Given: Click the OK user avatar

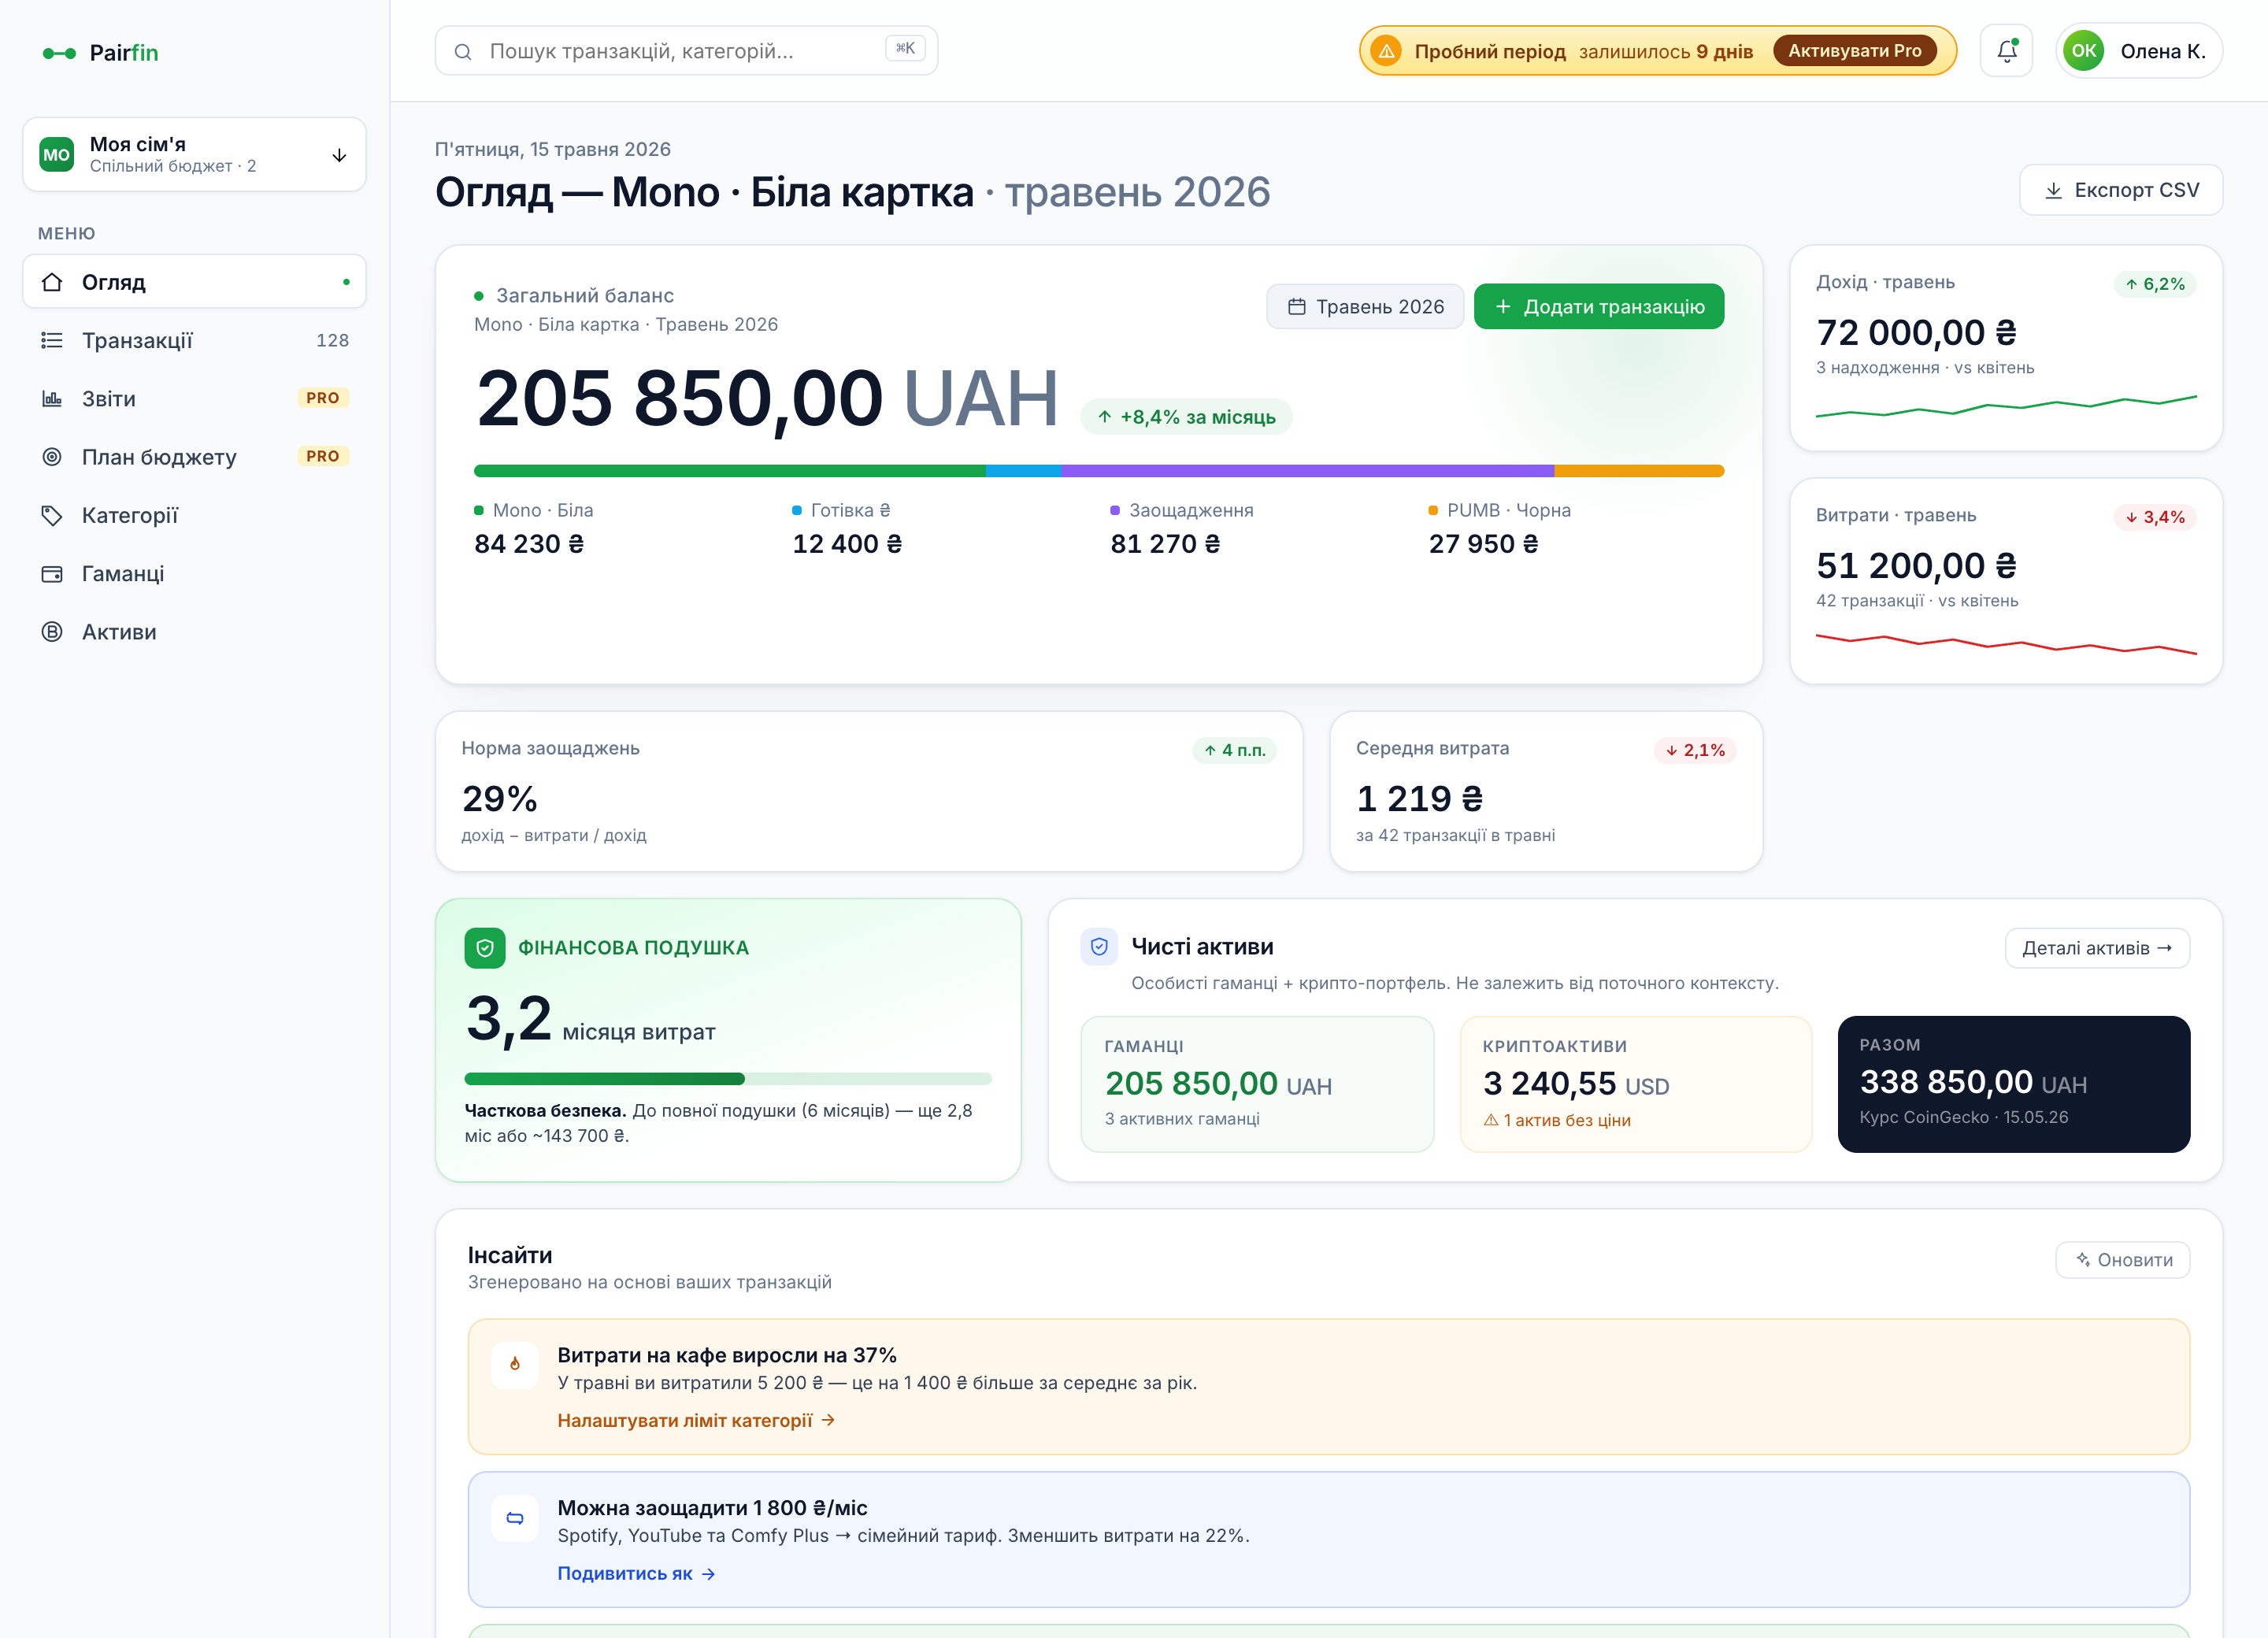Looking at the screenshot, I should tap(2083, 51).
